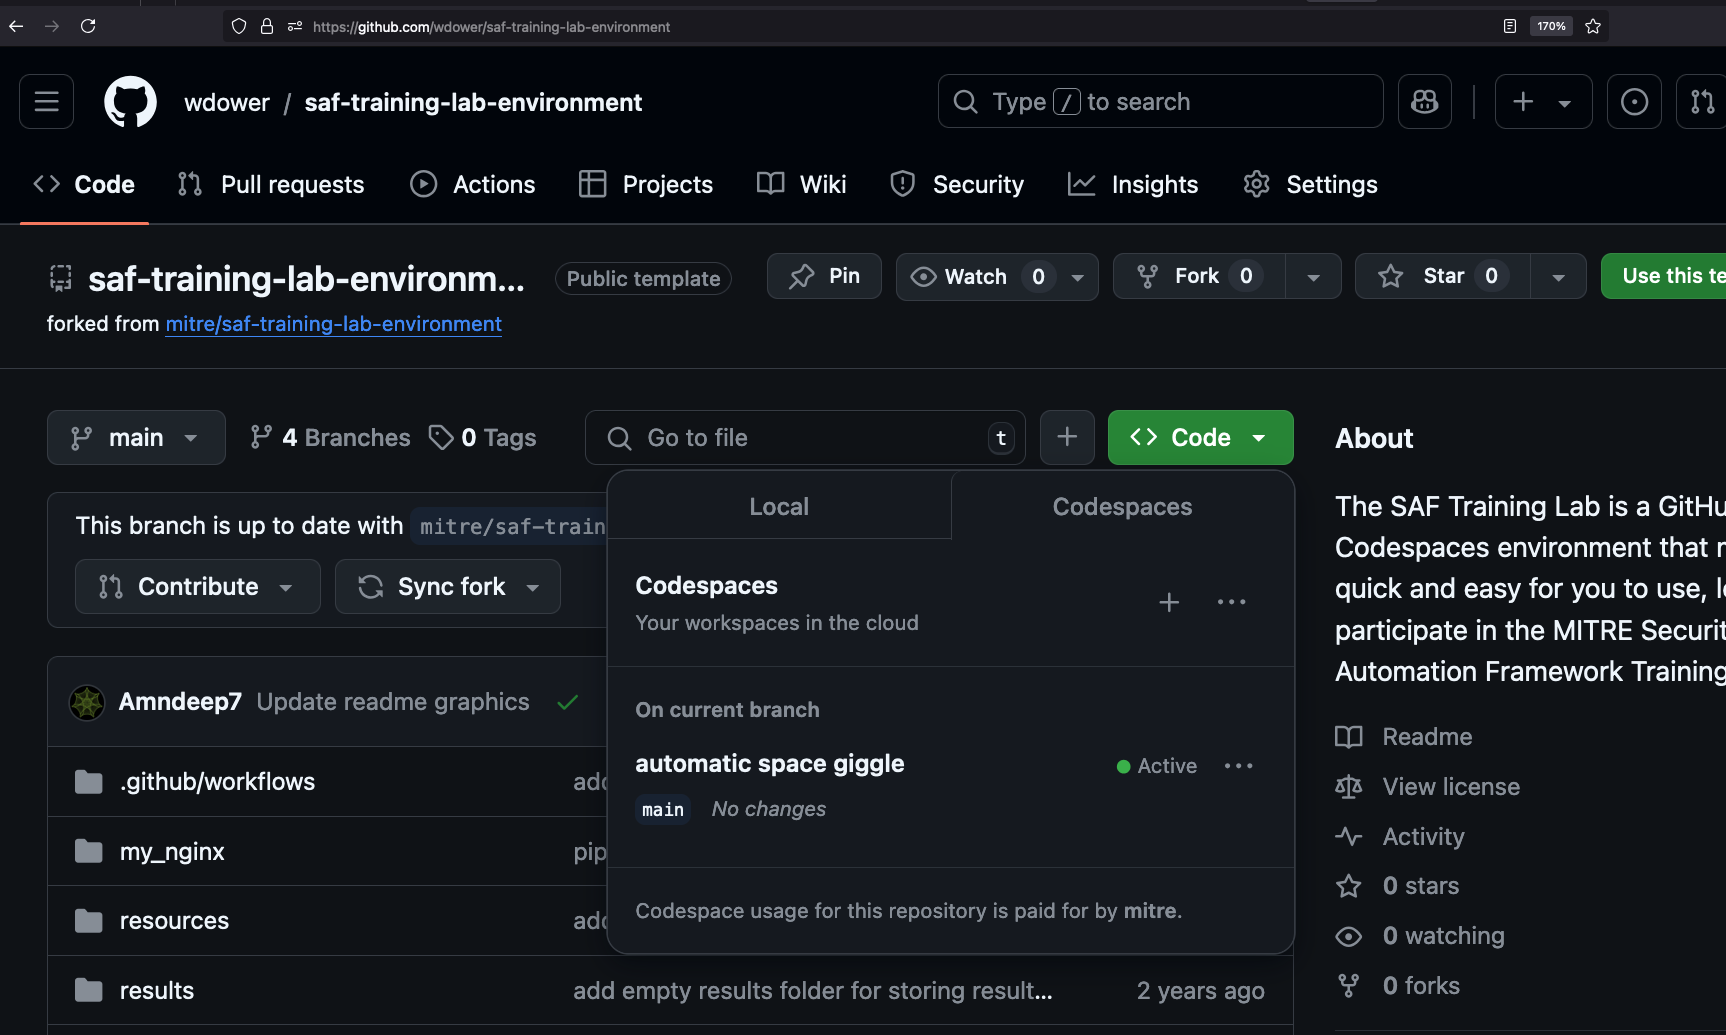Open the mitre/saf-training-lab-environment upstream link
Screen dimensions: 1726x1035
pos(333,324)
